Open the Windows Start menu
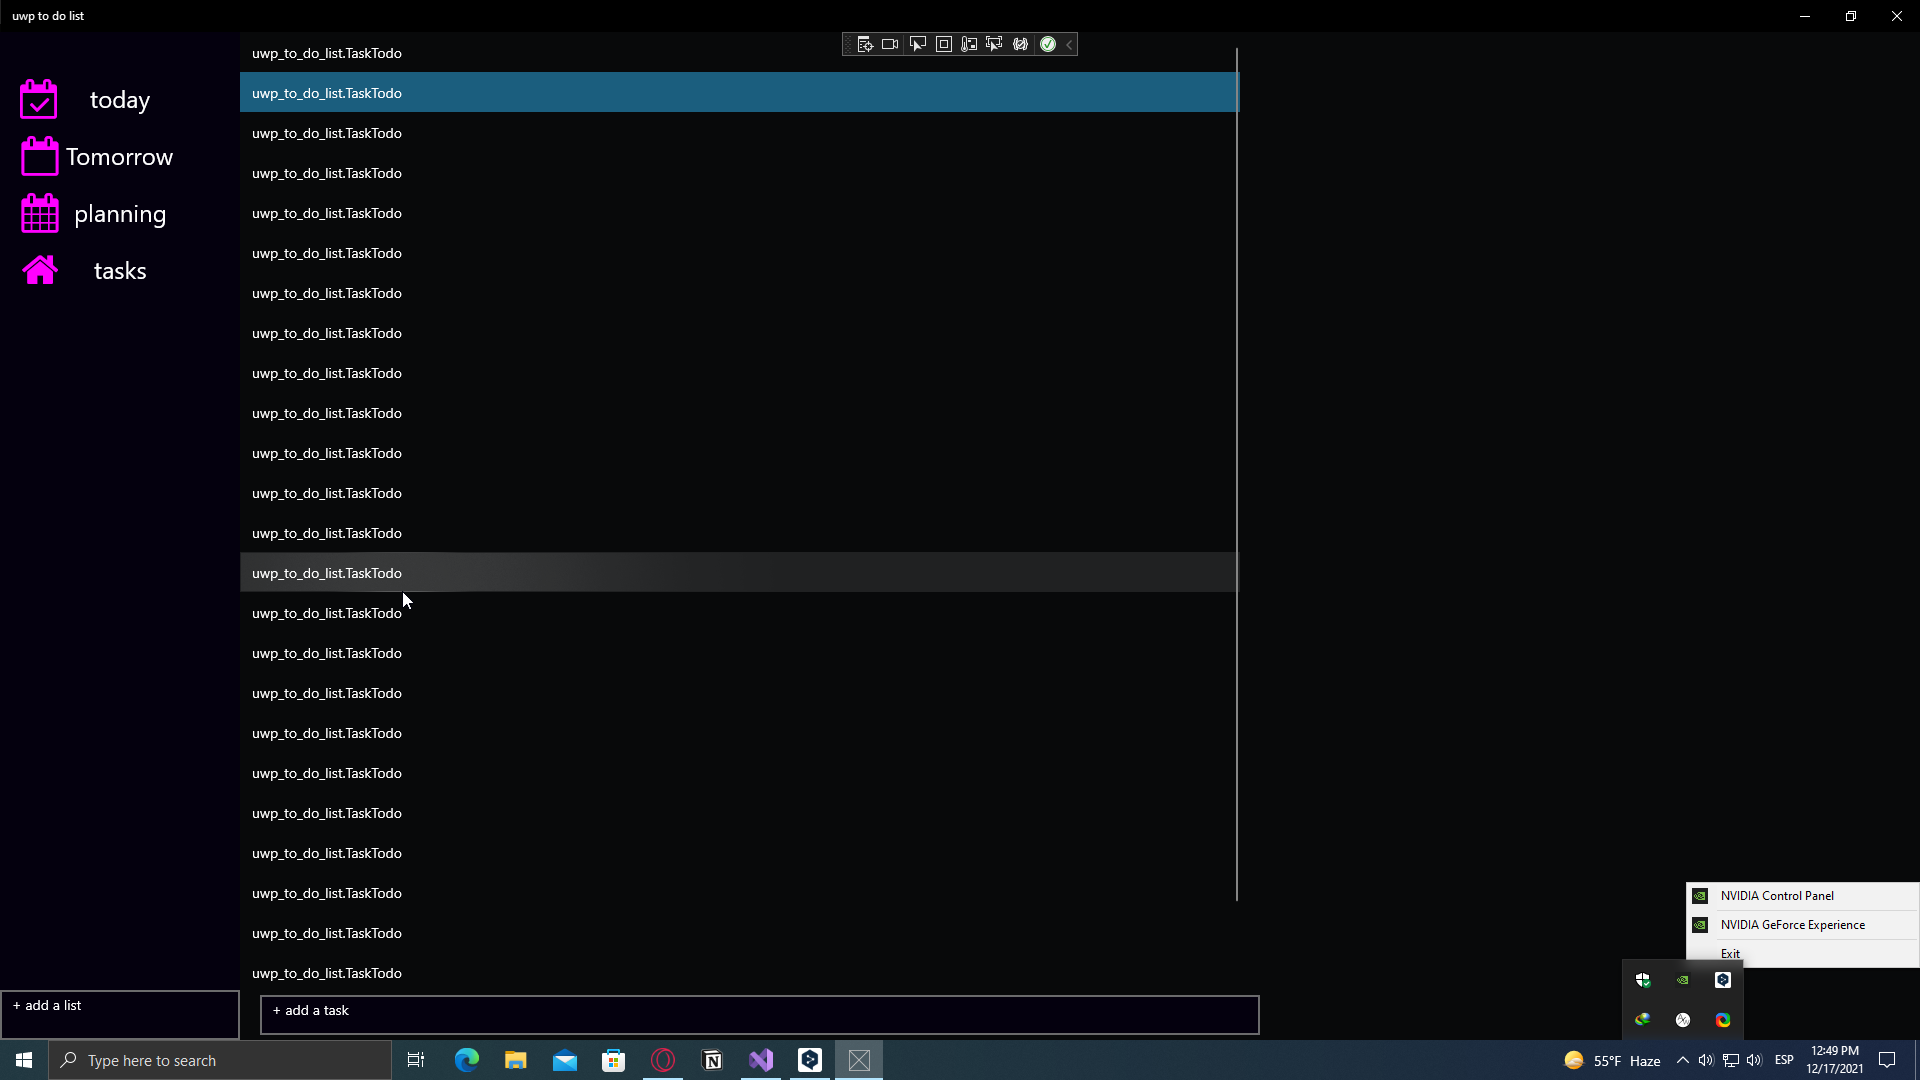This screenshot has width=1920, height=1080. click(x=24, y=1060)
